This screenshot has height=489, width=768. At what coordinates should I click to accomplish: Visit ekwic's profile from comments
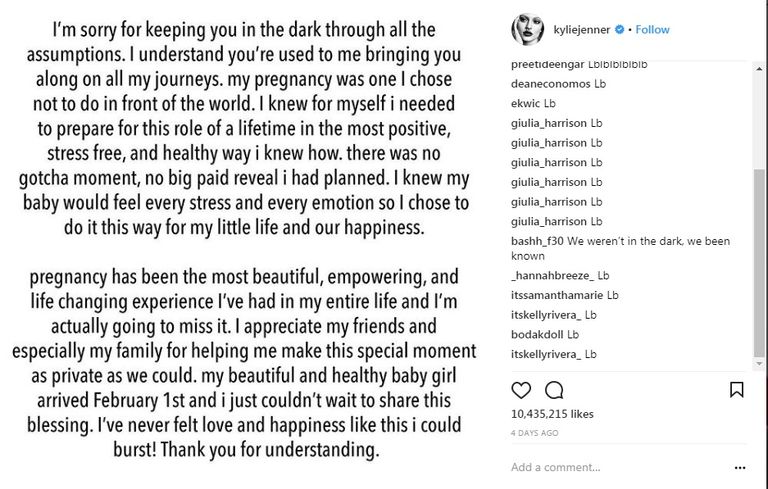[x=526, y=103]
